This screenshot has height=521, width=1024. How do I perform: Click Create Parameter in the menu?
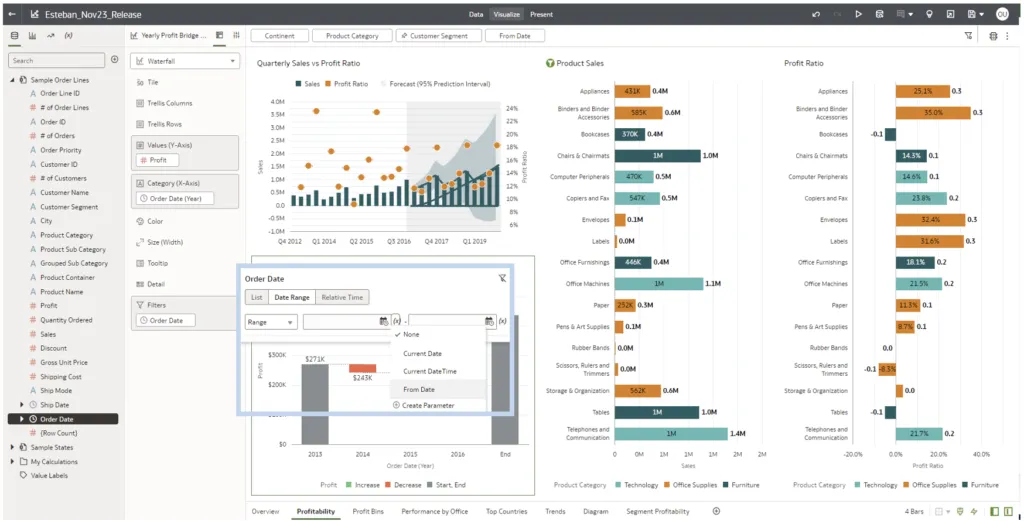[428, 405]
